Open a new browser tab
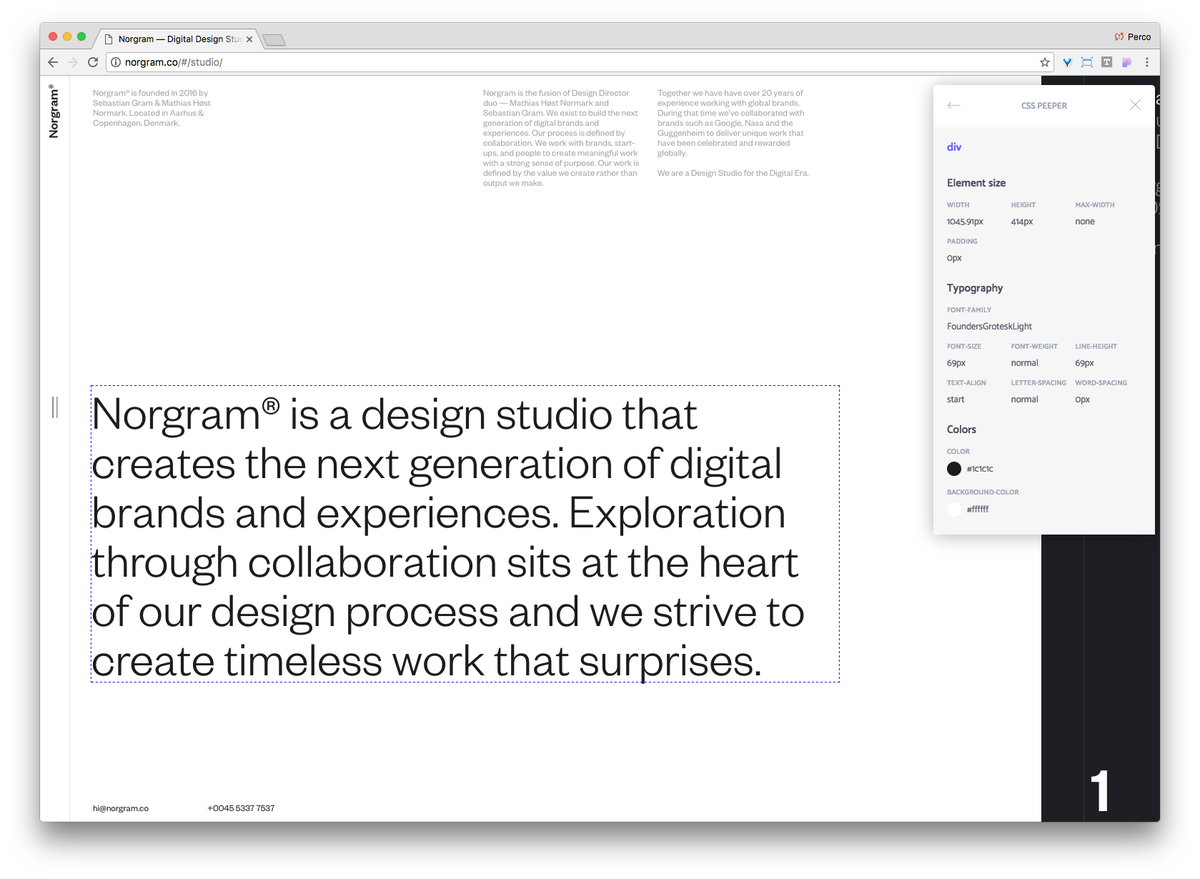The height and width of the screenshot is (879, 1200). (x=274, y=40)
